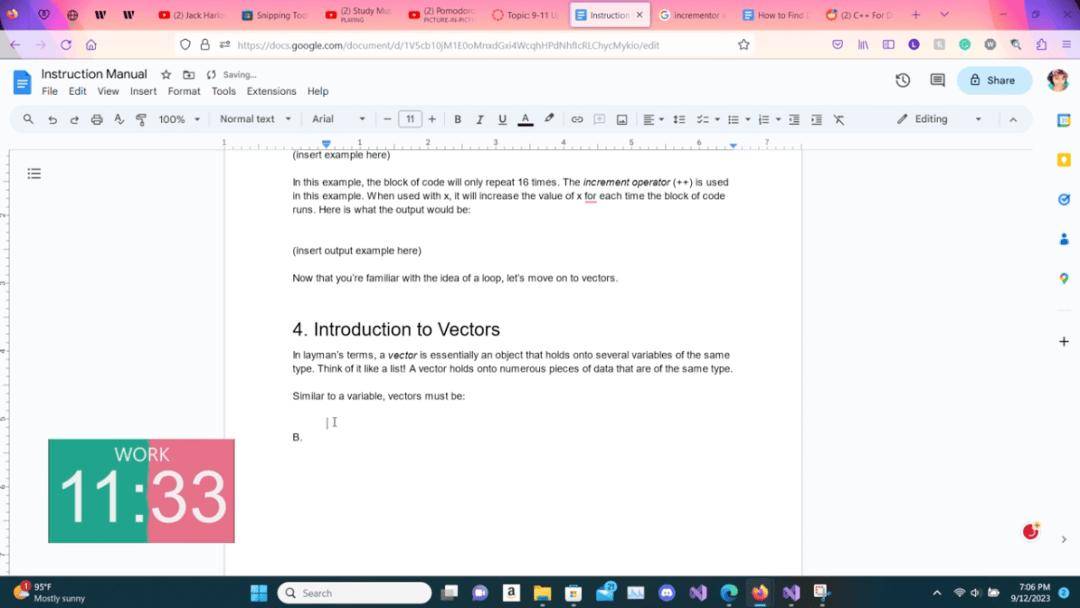Open the version history clock icon
The height and width of the screenshot is (608, 1080).
point(902,81)
